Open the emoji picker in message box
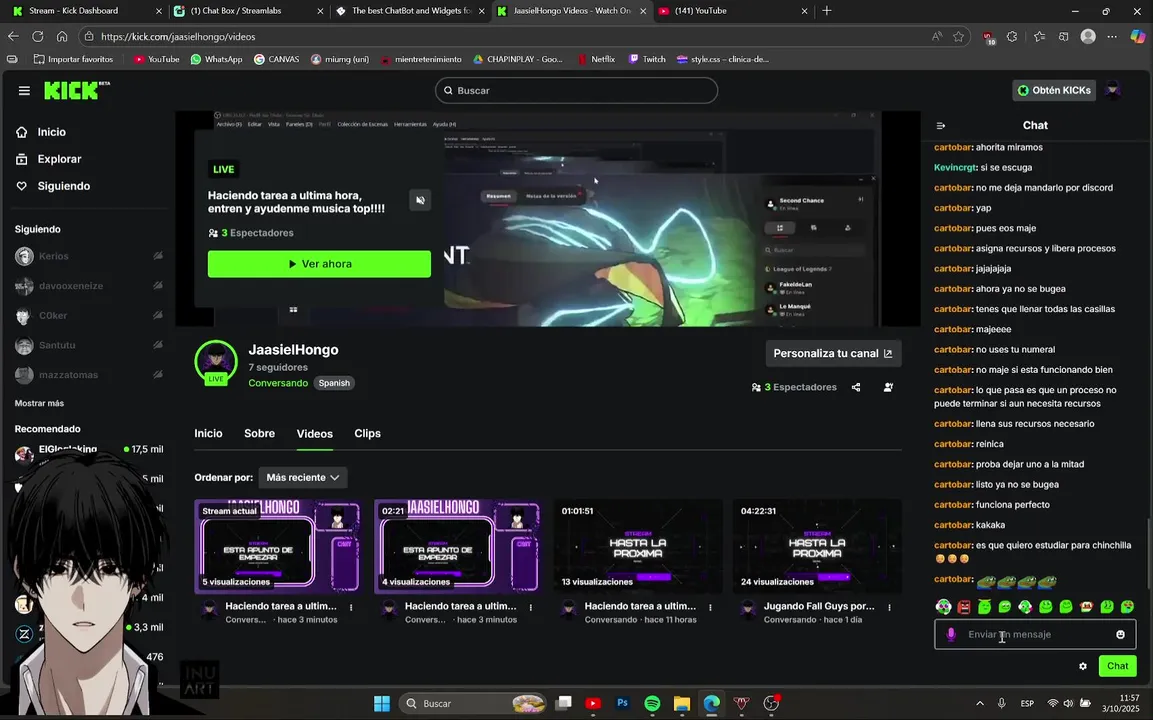Screen dimensions: 1153x720 [x=1120, y=635]
